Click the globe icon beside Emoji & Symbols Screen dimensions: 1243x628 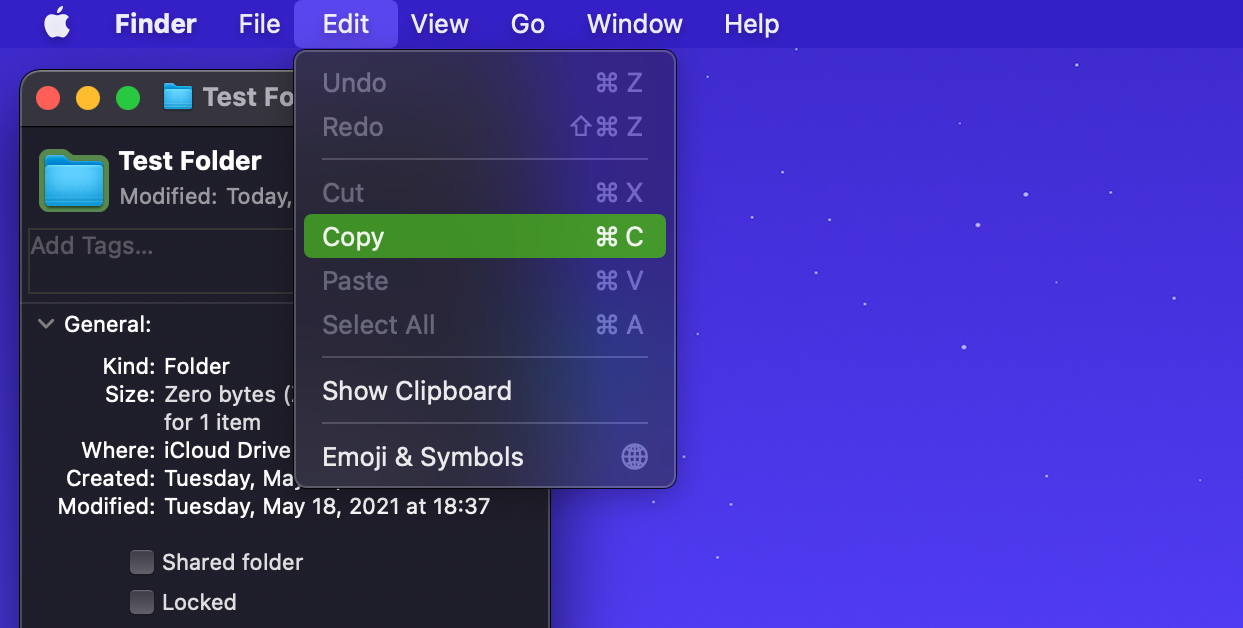[x=634, y=457]
